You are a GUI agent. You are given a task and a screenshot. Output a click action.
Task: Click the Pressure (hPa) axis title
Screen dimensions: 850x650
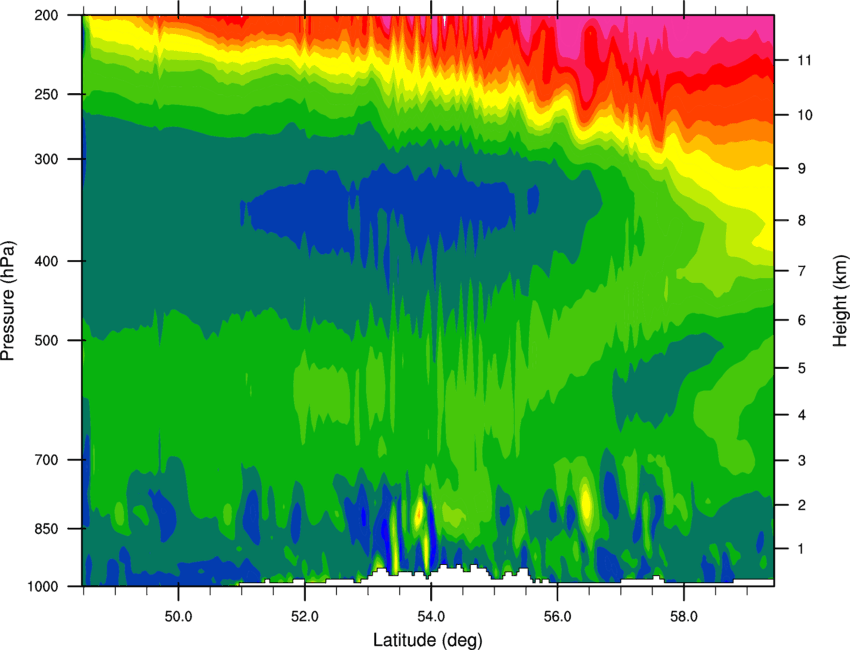pyautogui.click(x=8, y=301)
